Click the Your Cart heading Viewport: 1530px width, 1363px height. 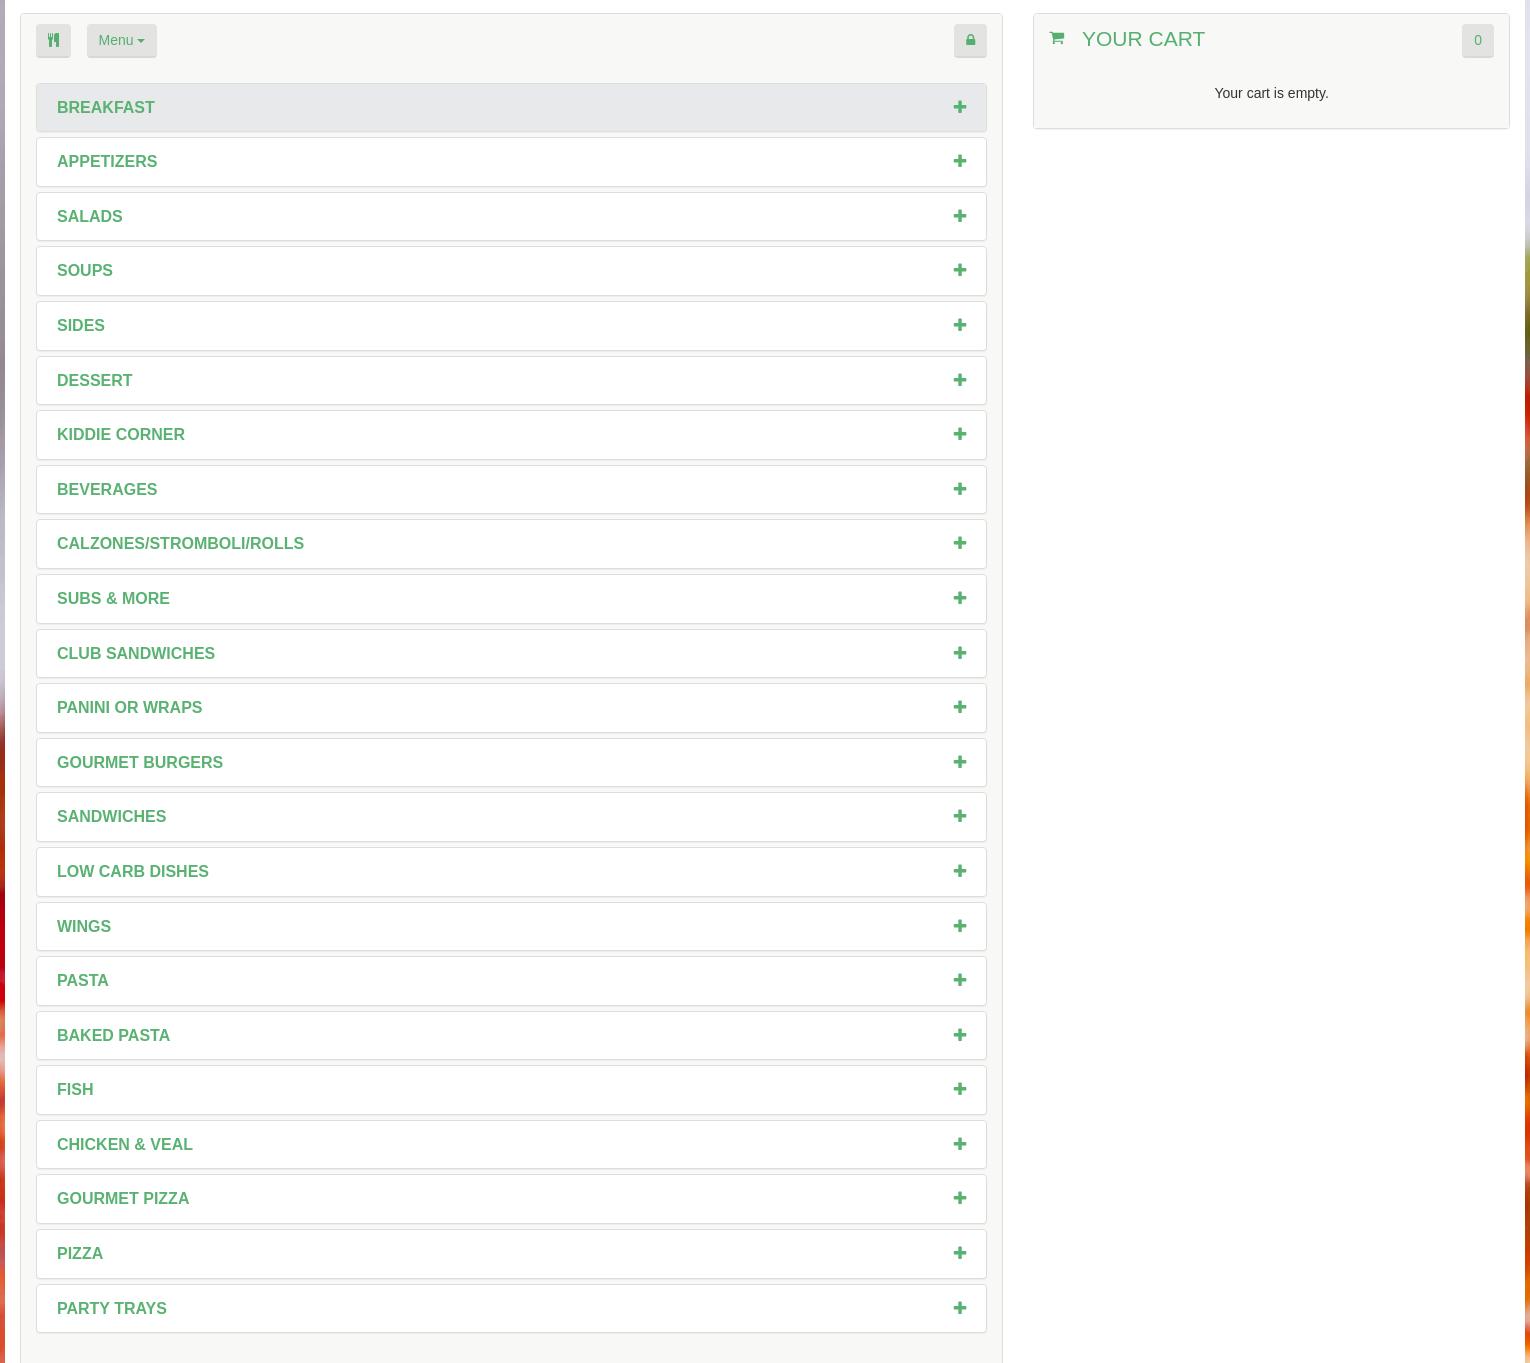tap(1143, 39)
